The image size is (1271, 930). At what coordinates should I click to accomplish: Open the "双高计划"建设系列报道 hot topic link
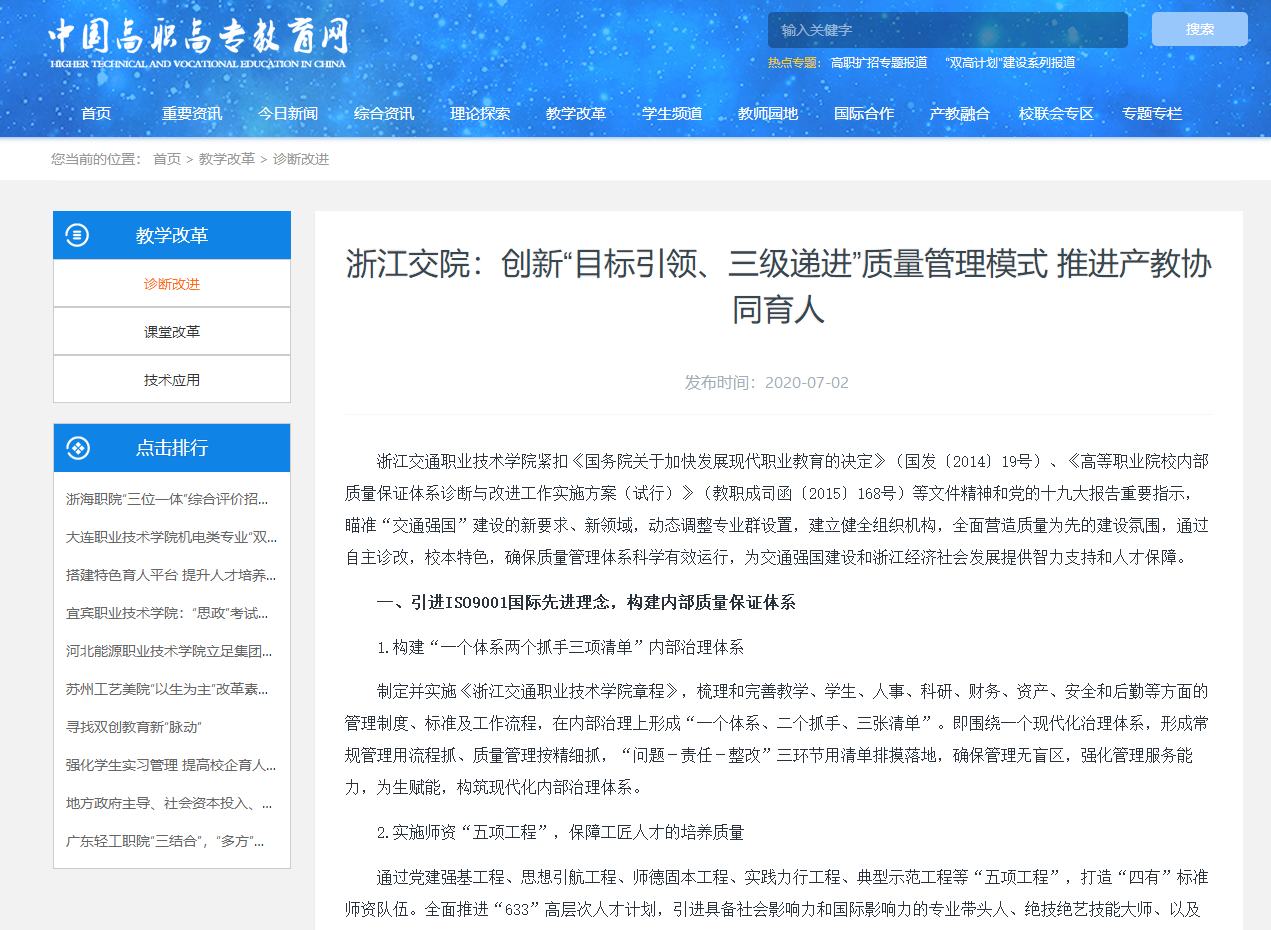(1010, 62)
